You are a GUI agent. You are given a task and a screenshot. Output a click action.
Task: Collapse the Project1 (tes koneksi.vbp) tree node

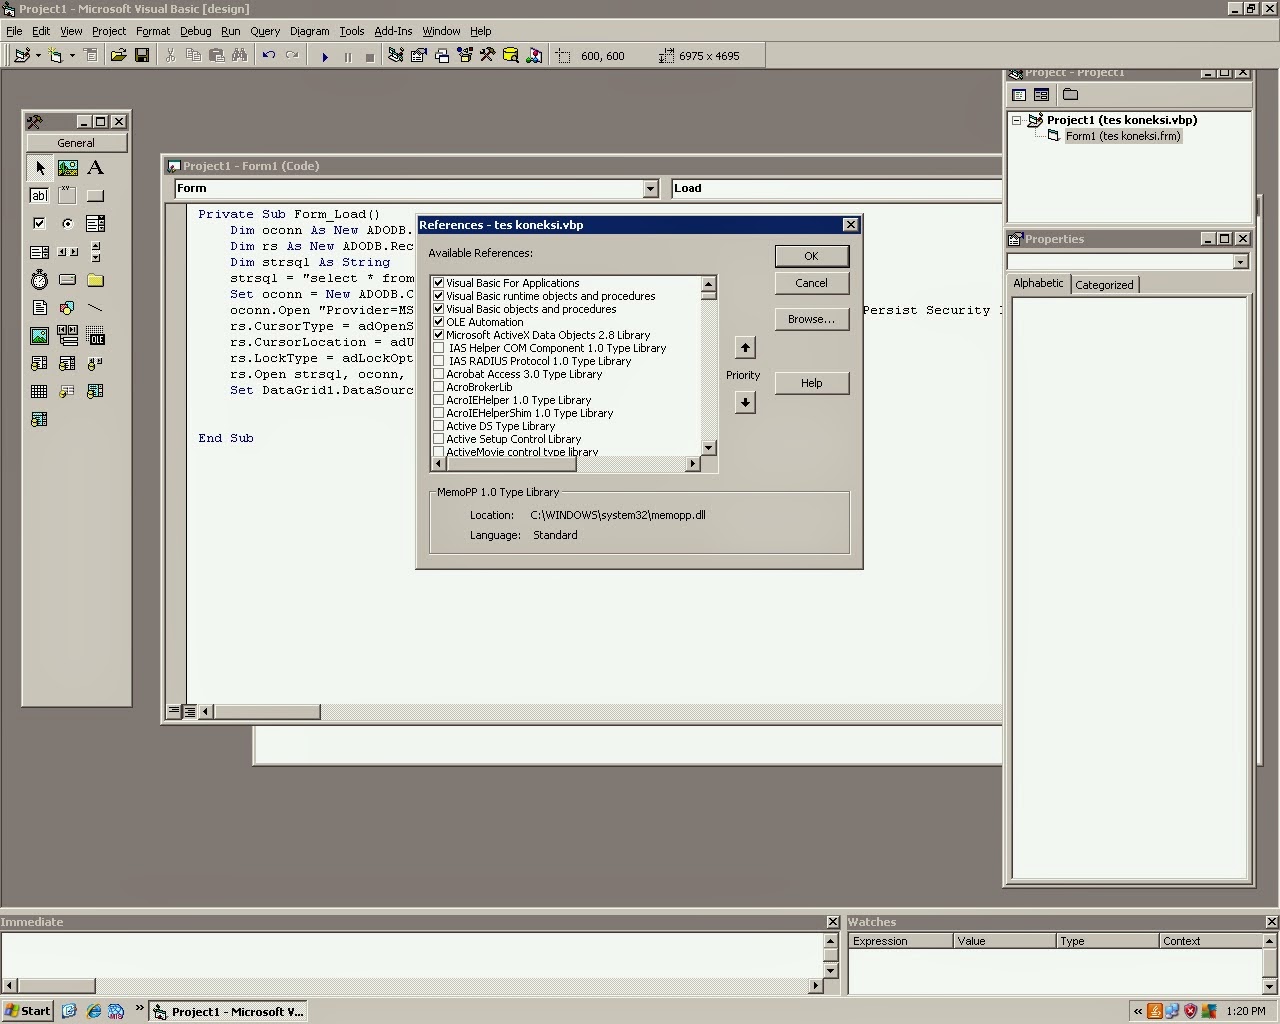click(1016, 120)
